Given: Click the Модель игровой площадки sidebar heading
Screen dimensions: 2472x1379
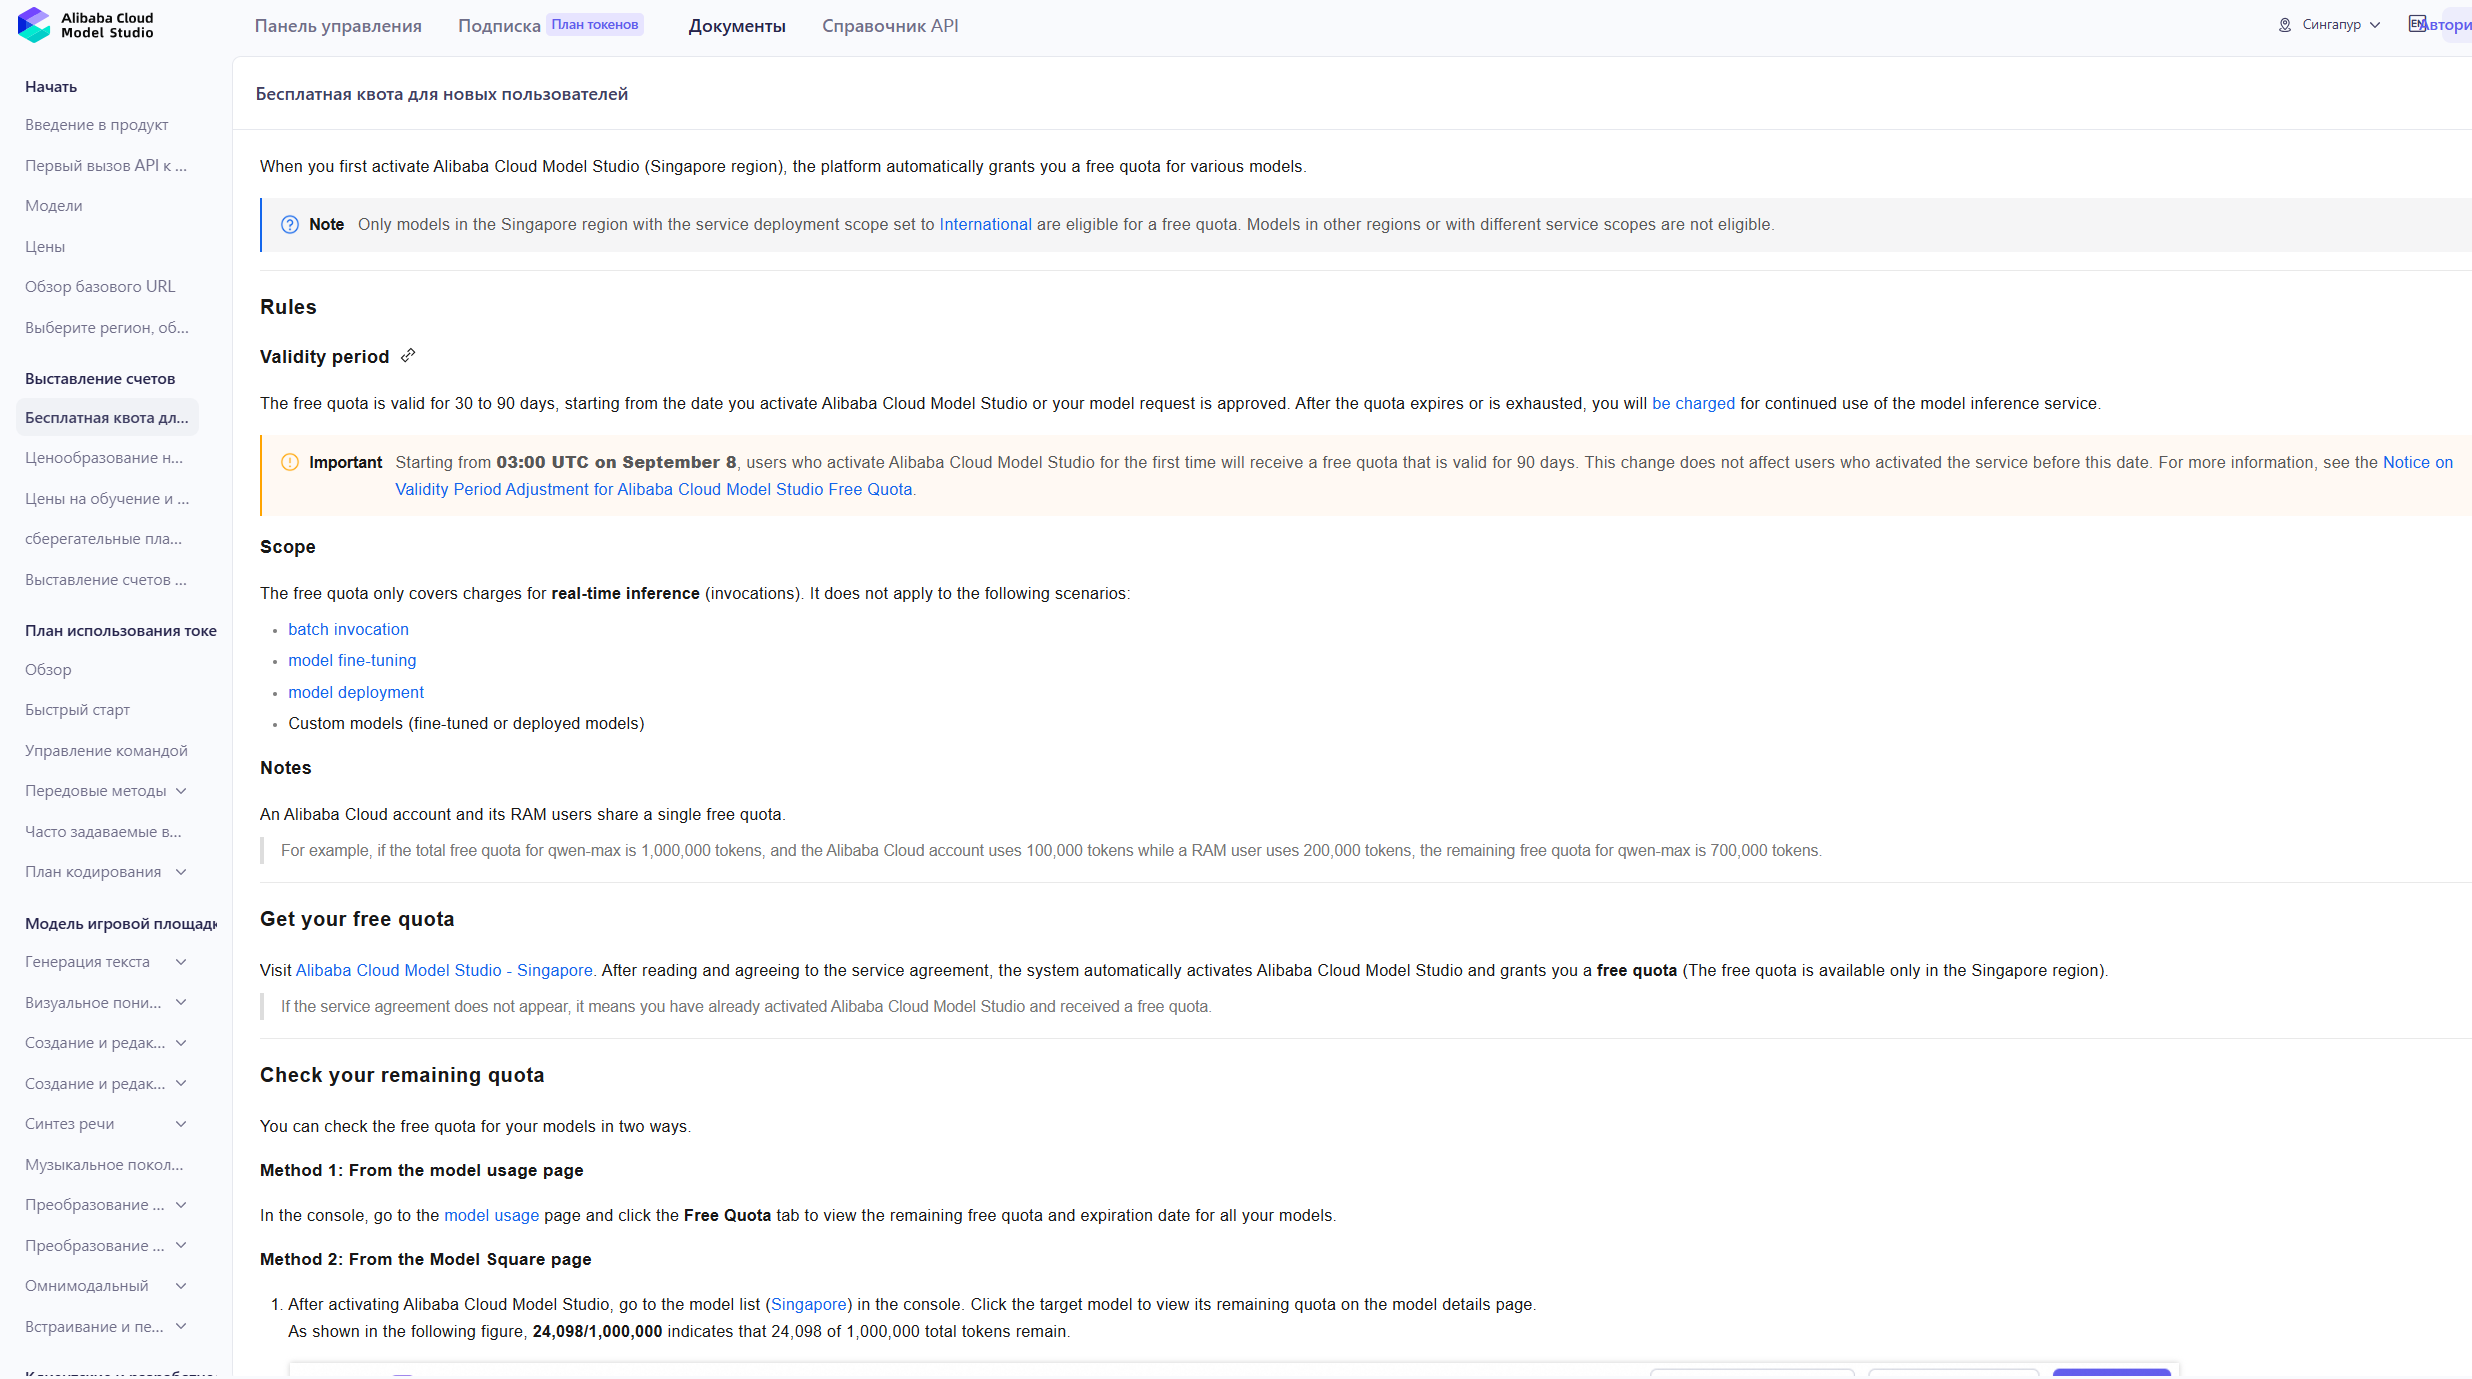Looking at the screenshot, I should coord(121,924).
